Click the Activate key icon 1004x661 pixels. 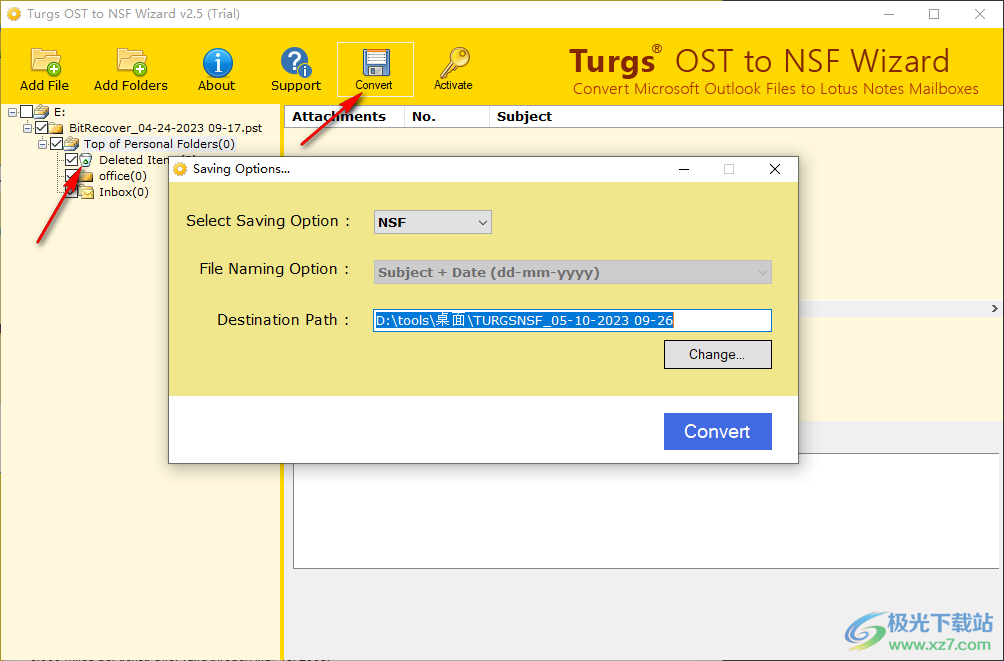coord(453,69)
